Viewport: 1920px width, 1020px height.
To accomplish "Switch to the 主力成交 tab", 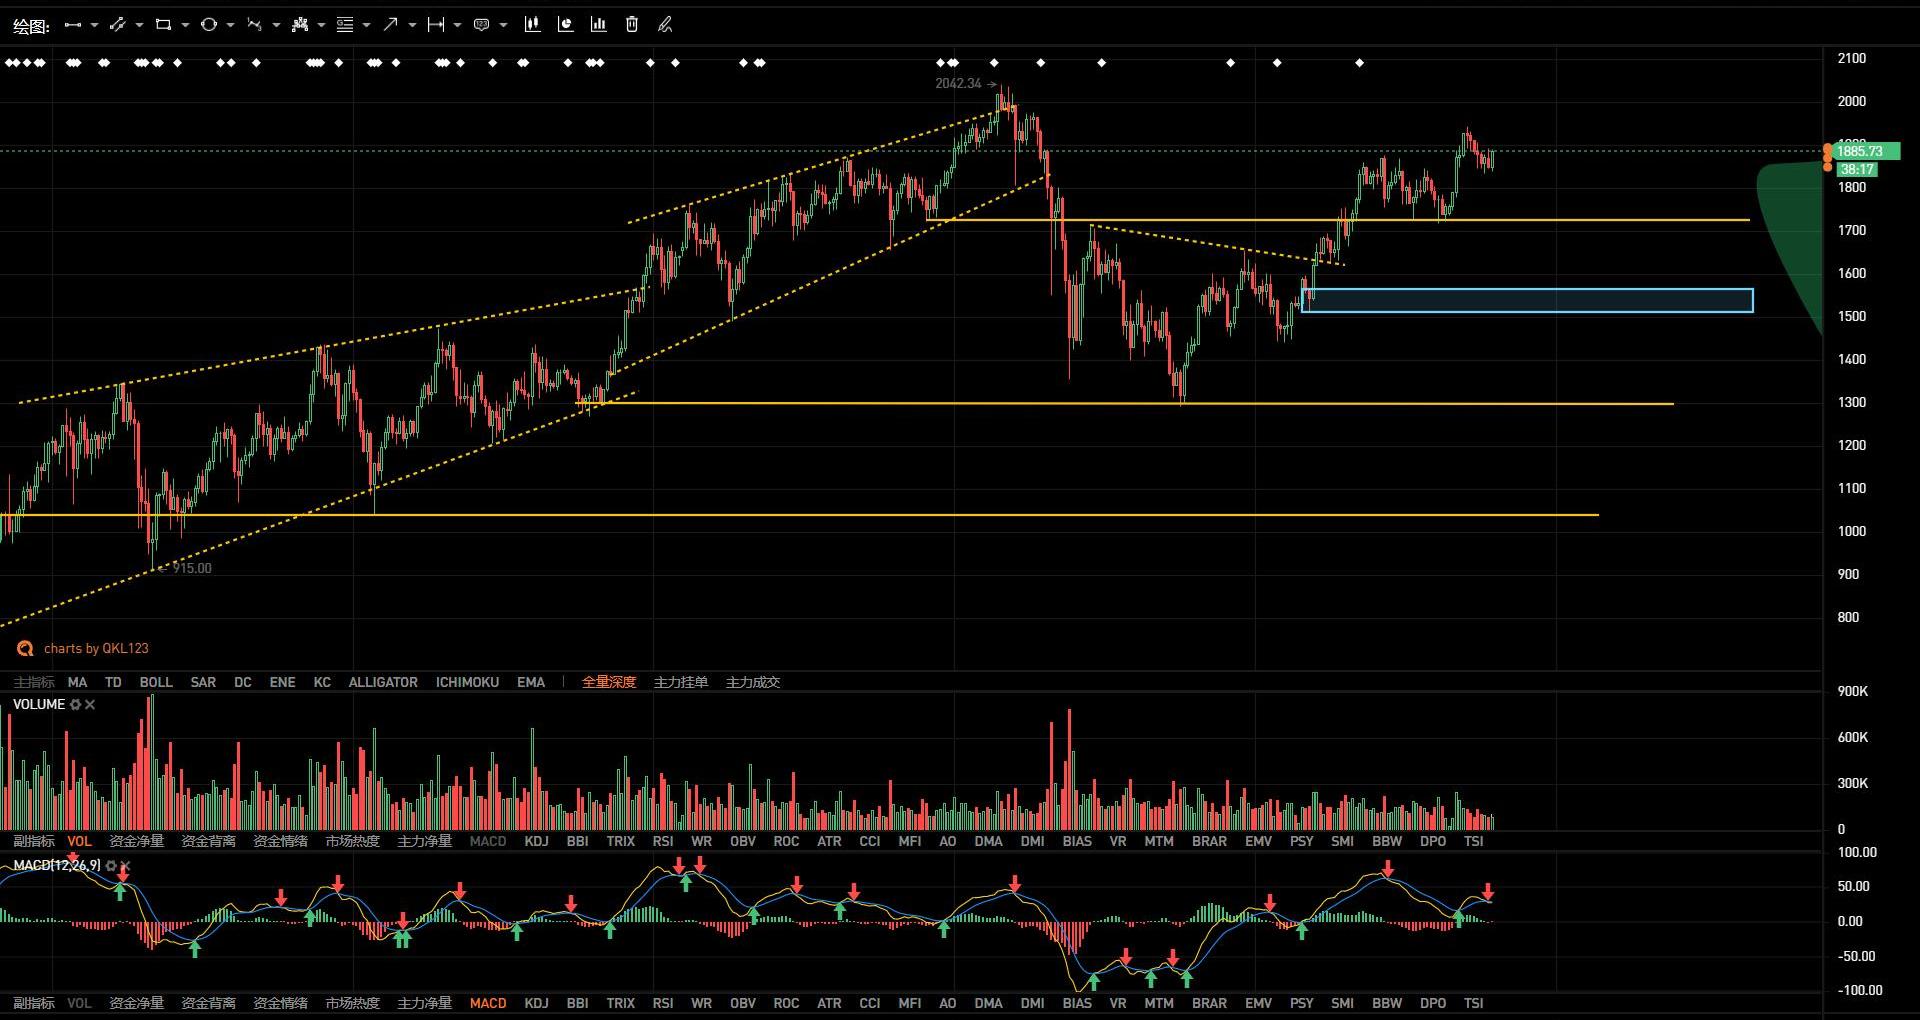I will click(x=753, y=682).
